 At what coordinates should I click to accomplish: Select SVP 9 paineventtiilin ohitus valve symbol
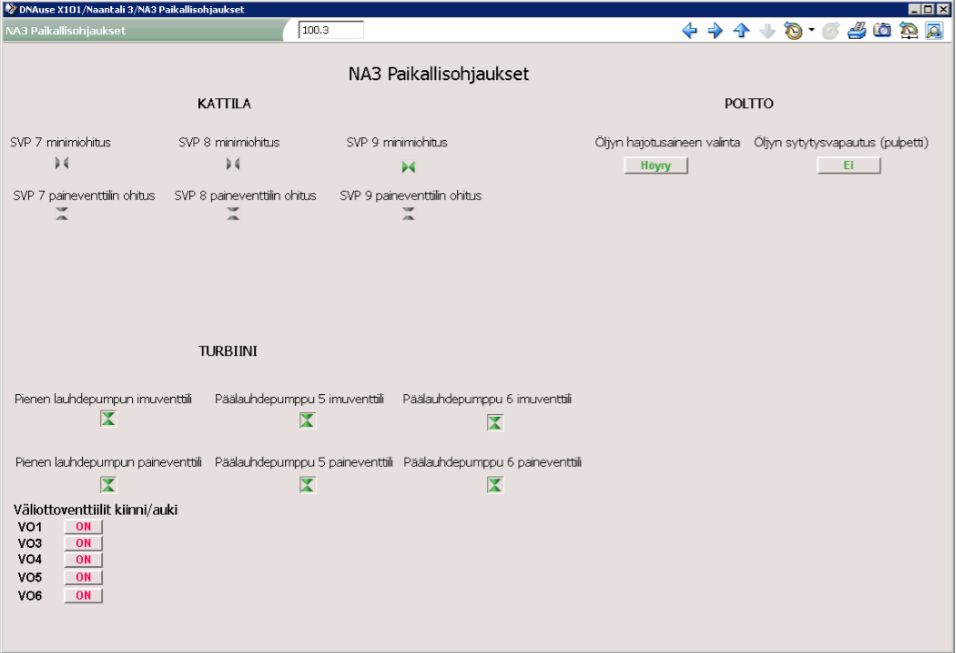[408, 213]
